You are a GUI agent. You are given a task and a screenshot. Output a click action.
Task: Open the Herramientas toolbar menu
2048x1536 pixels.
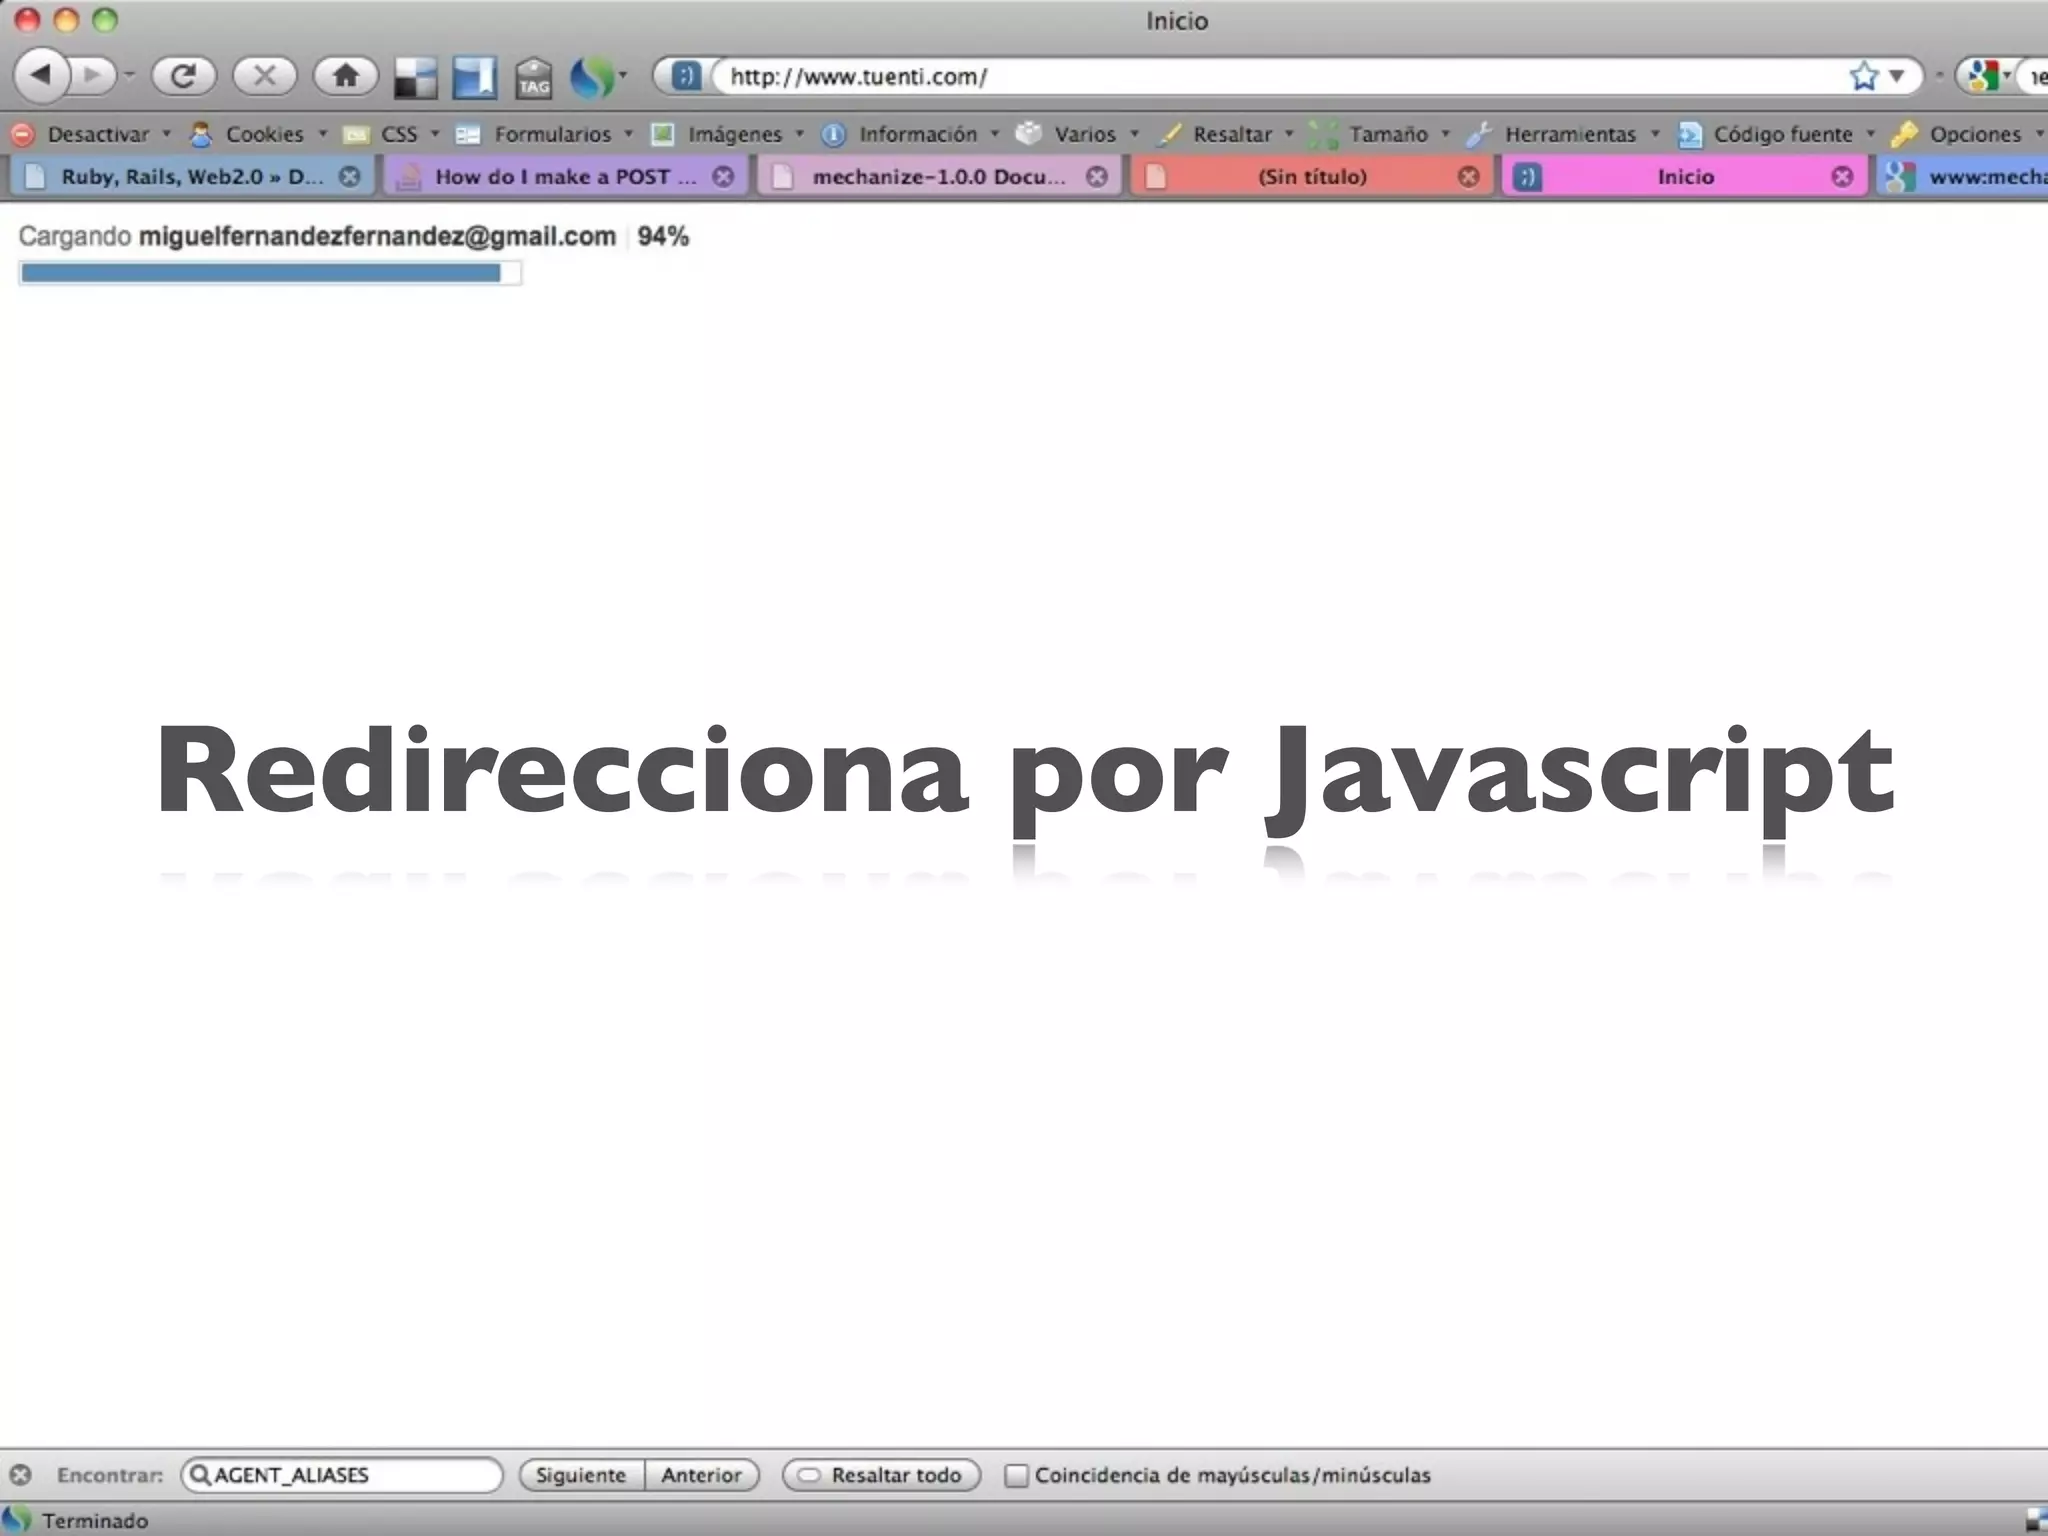click(1563, 134)
